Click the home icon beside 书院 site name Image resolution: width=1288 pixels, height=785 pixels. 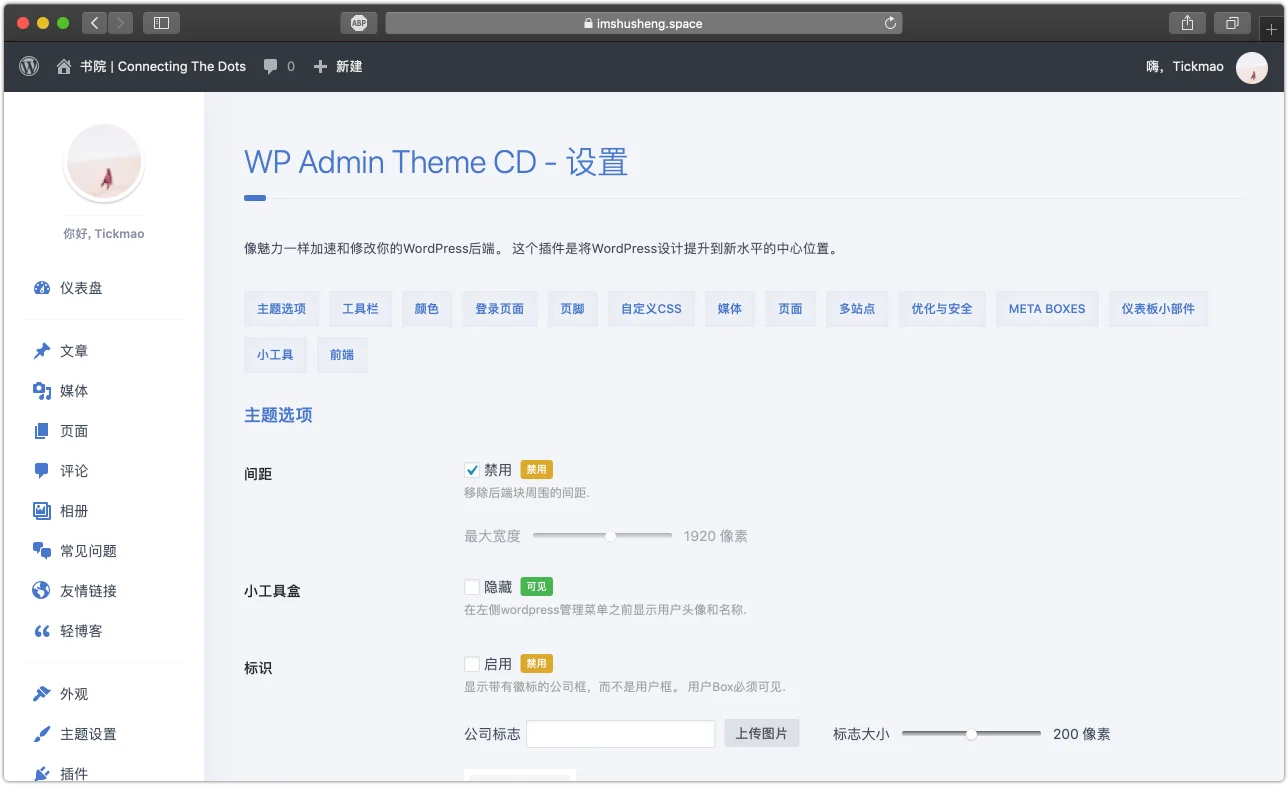[x=64, y=66]
